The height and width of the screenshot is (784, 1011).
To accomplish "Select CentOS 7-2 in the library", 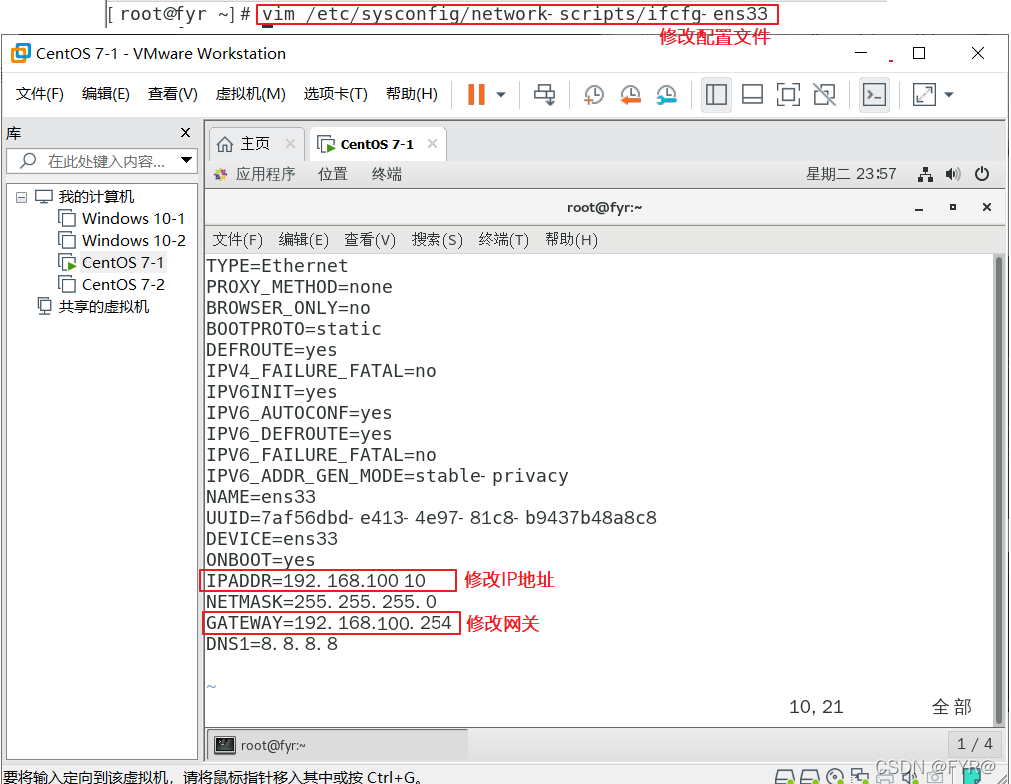I will tap(112, 284).
